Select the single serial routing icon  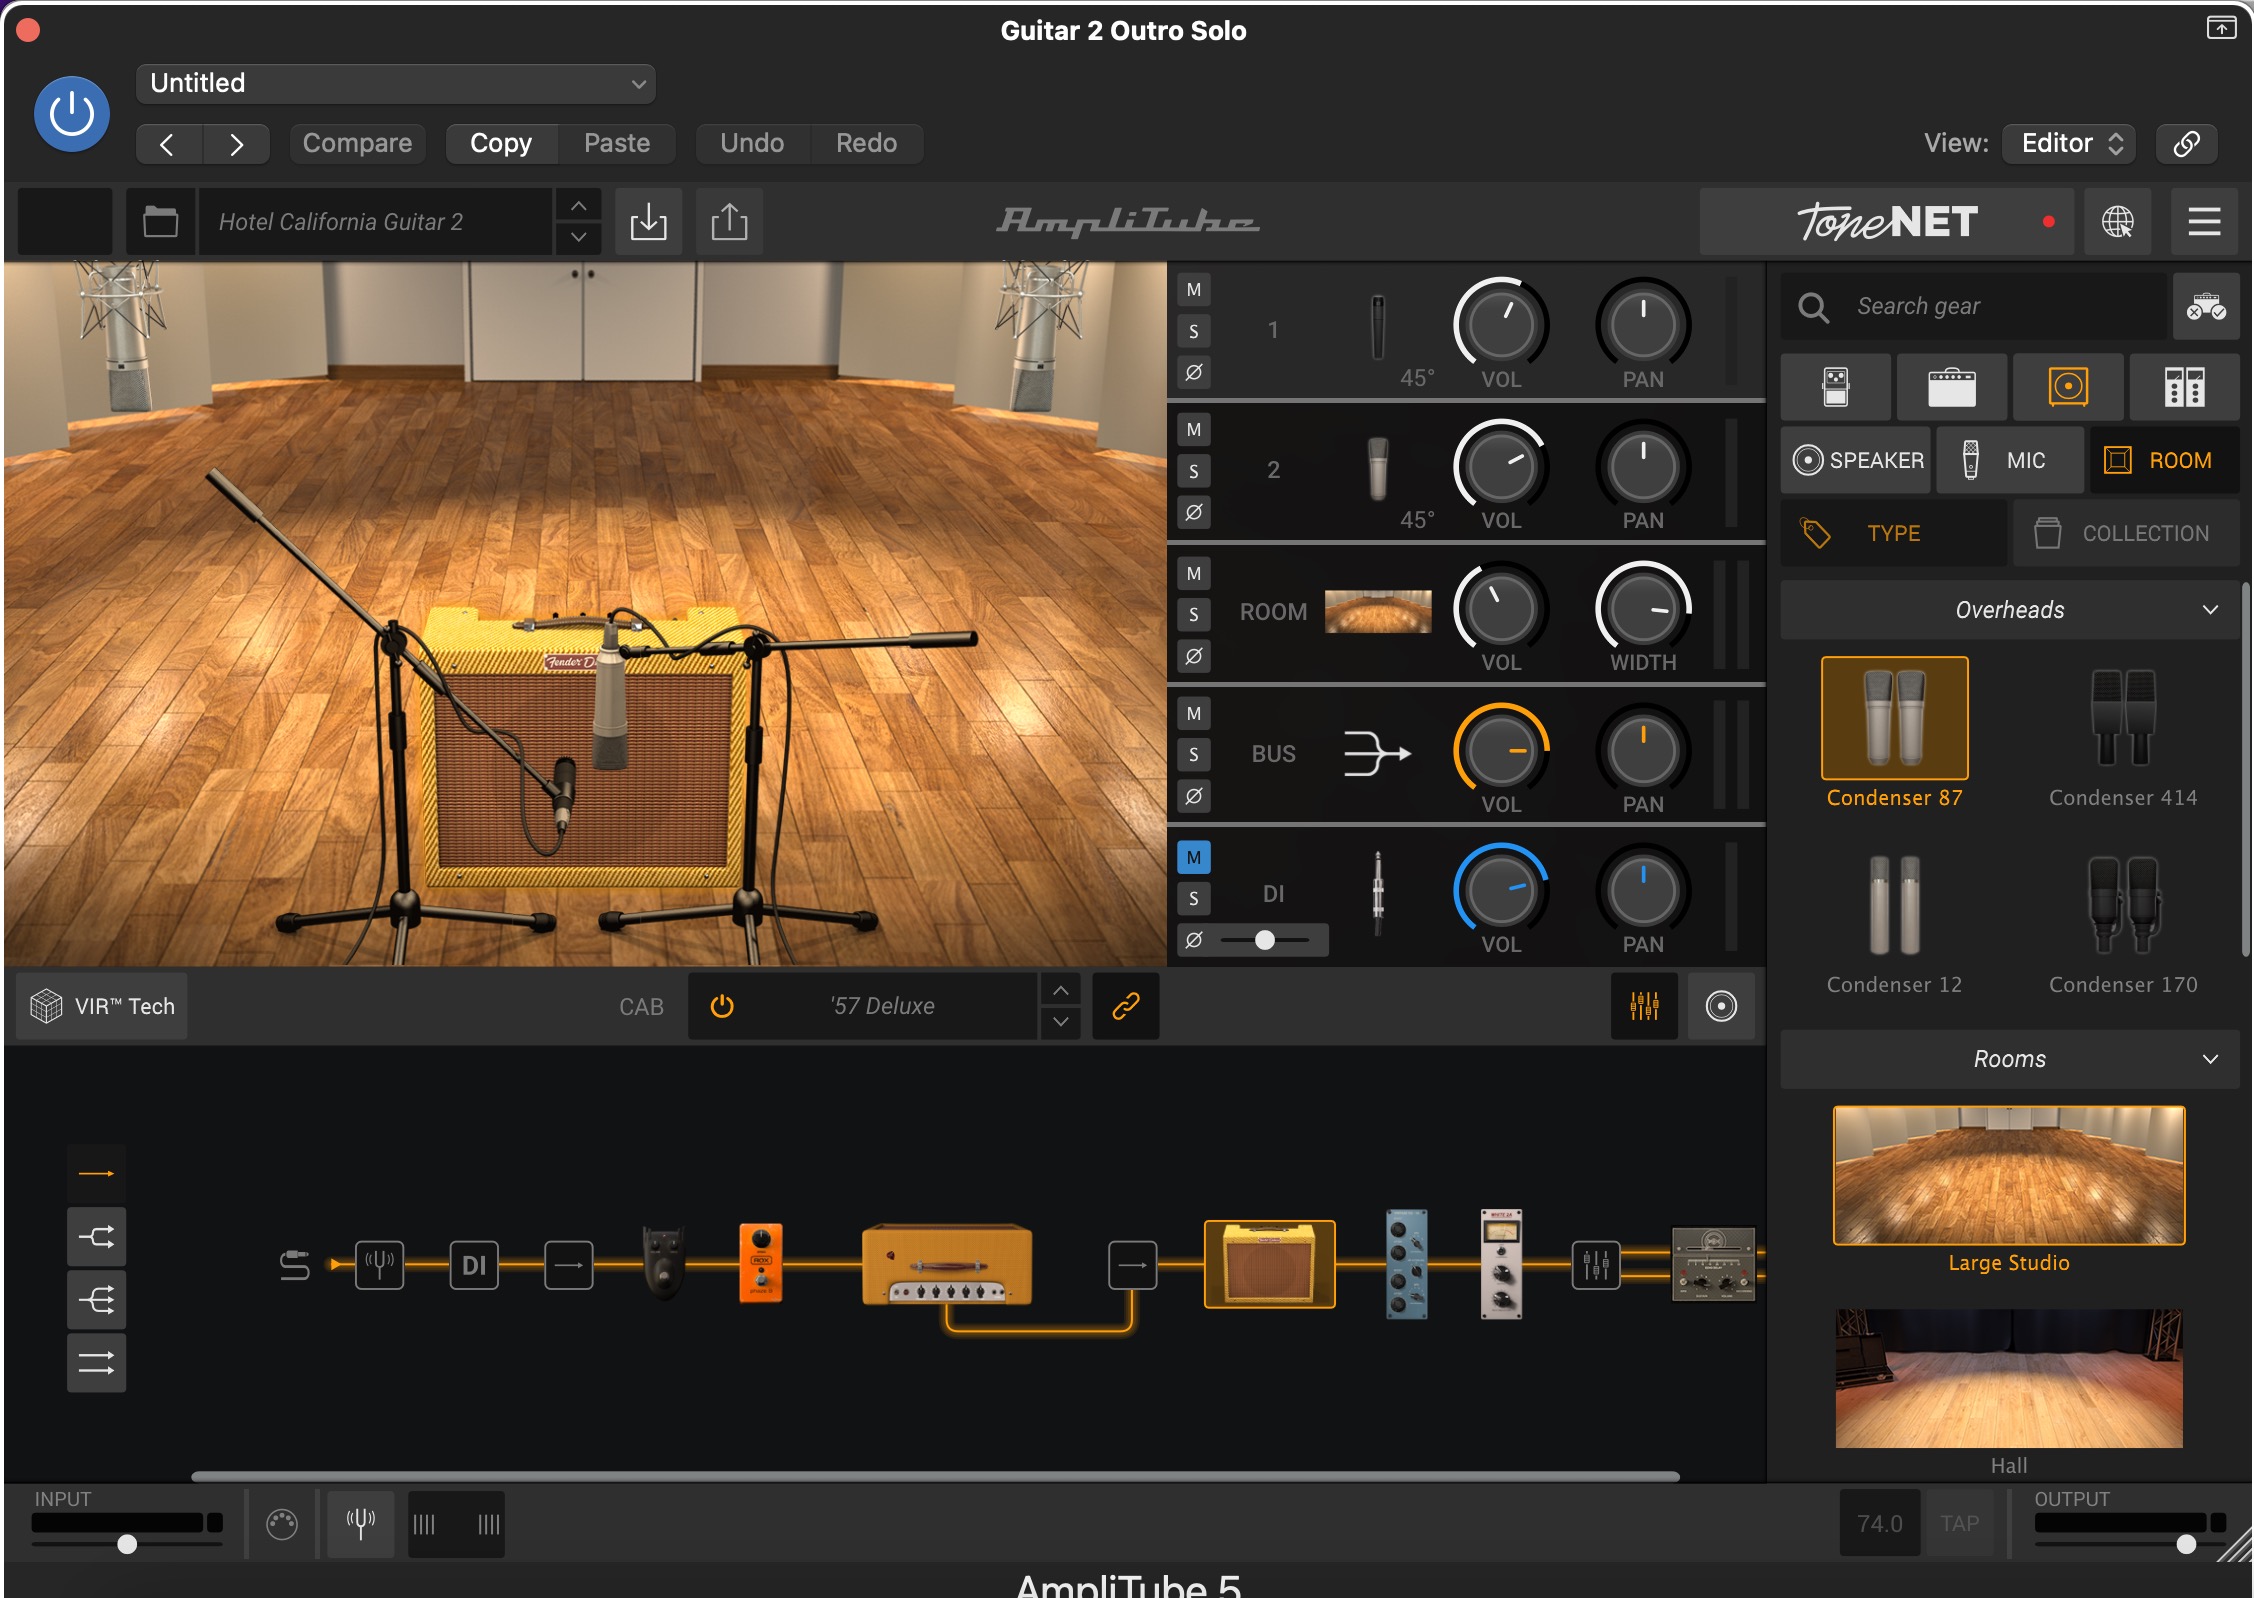click(96, 1173)
